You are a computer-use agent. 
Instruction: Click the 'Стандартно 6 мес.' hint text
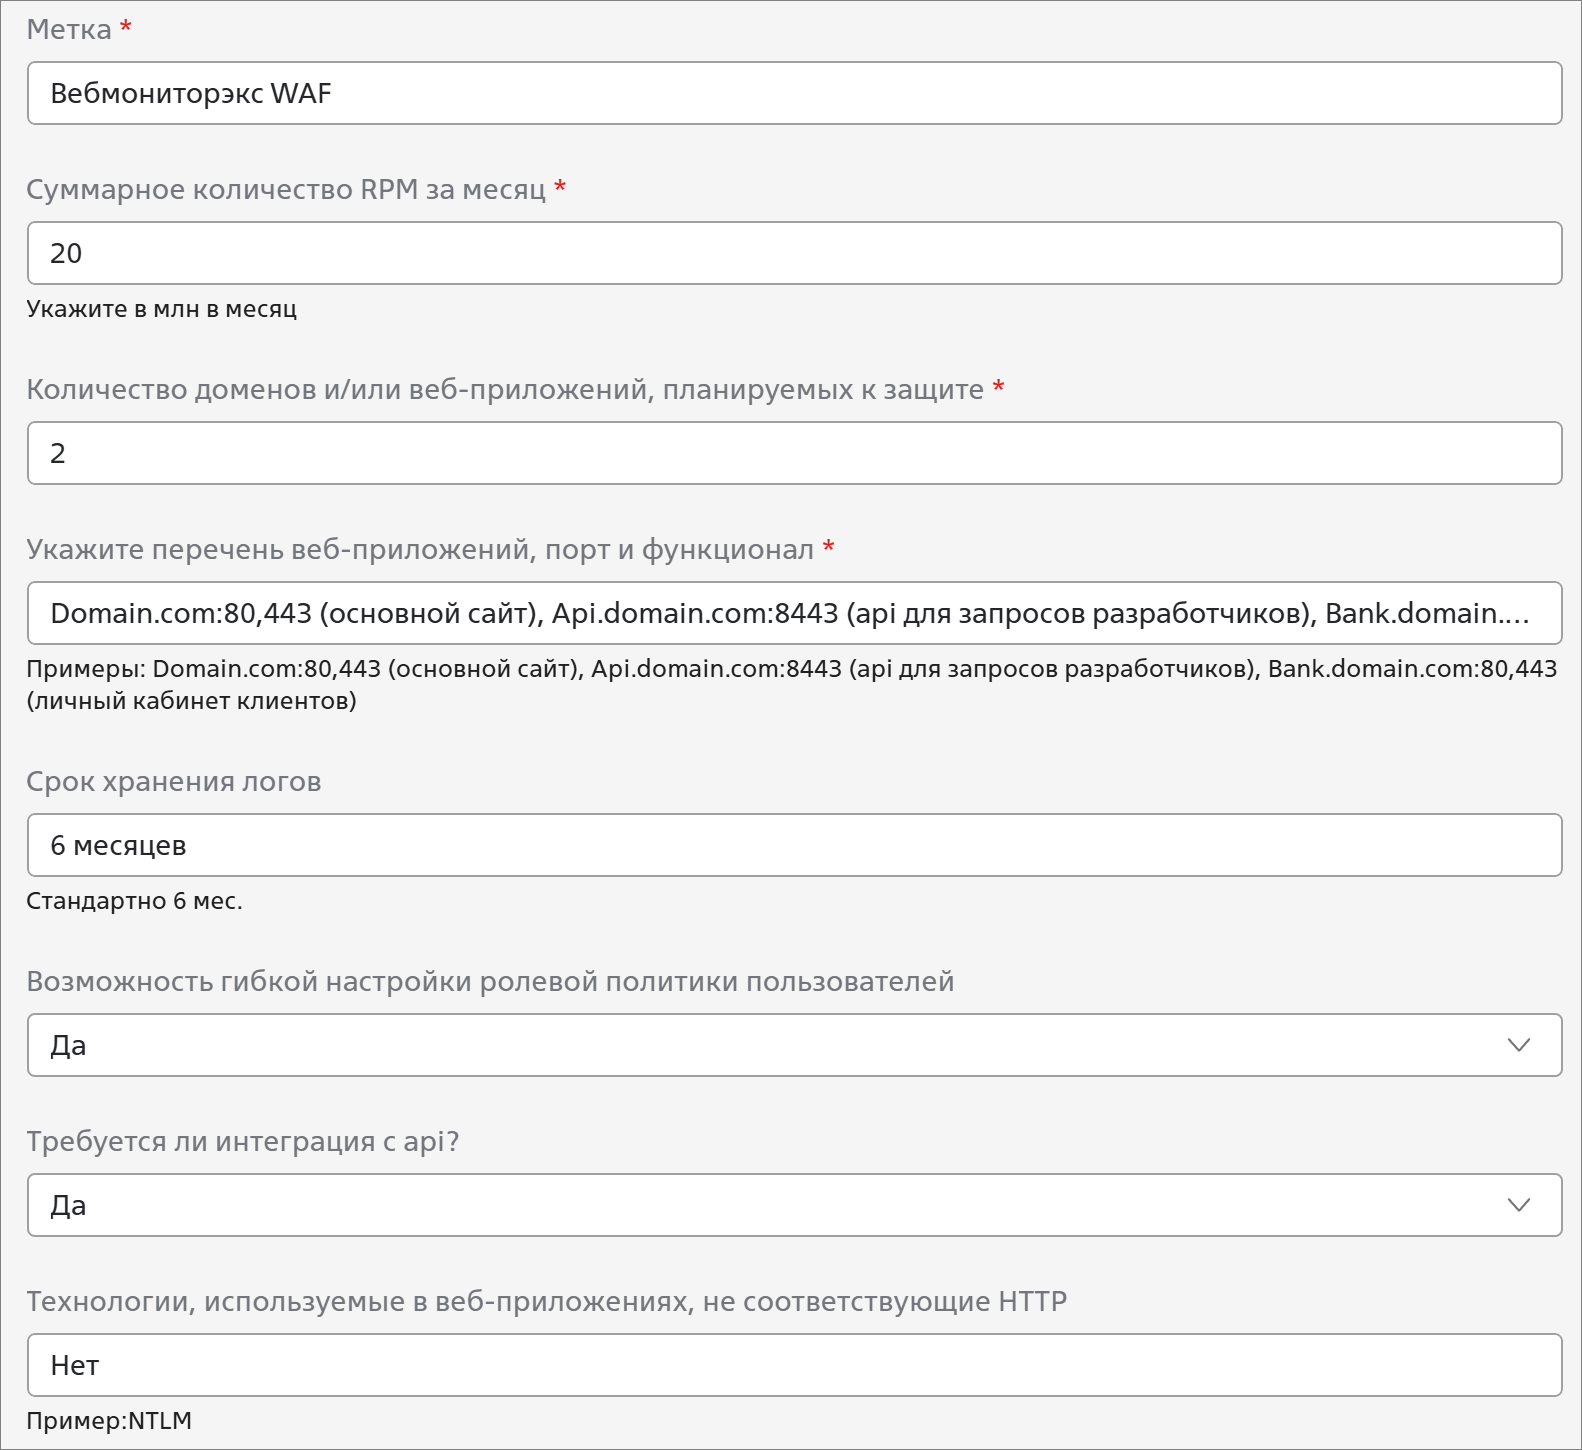[135, 901]
